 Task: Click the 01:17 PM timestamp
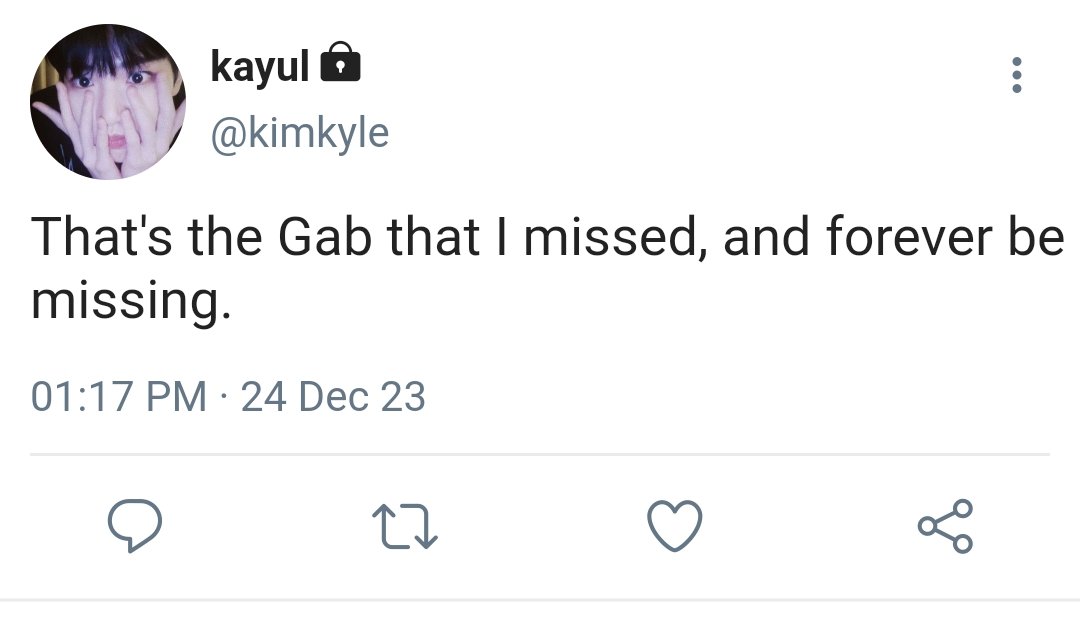point(119,397)
